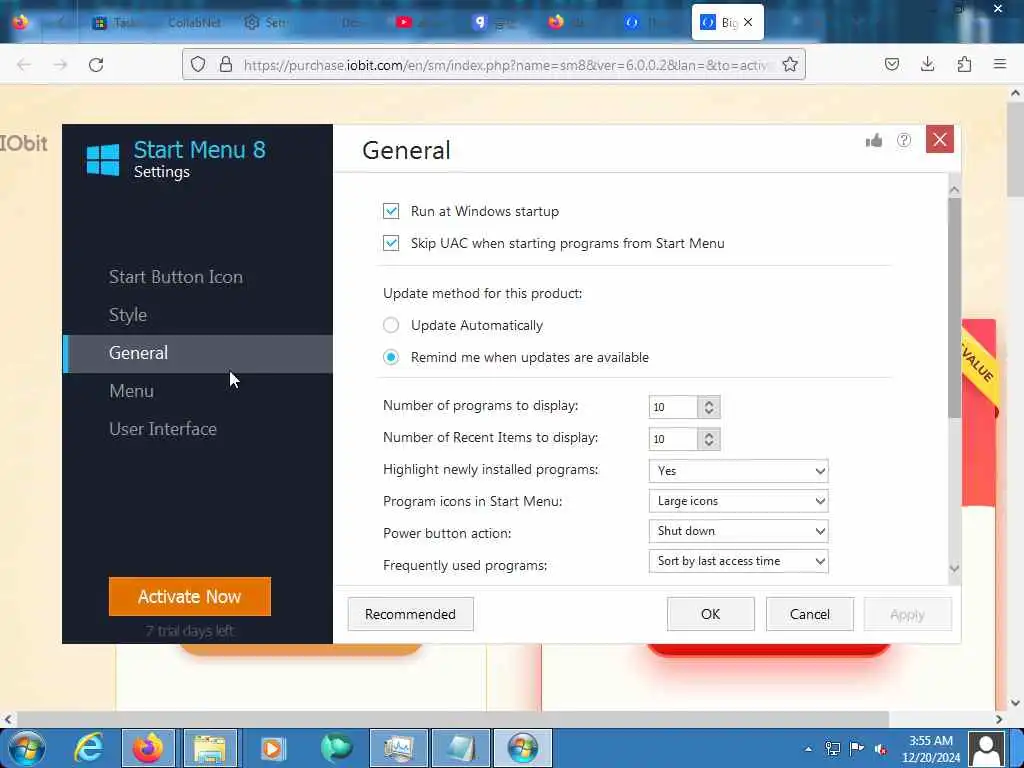Viewport: 1024px width, 768px height.
Task: Open the Firefox extensions puzzle icon
Action: tap(964, 64)
